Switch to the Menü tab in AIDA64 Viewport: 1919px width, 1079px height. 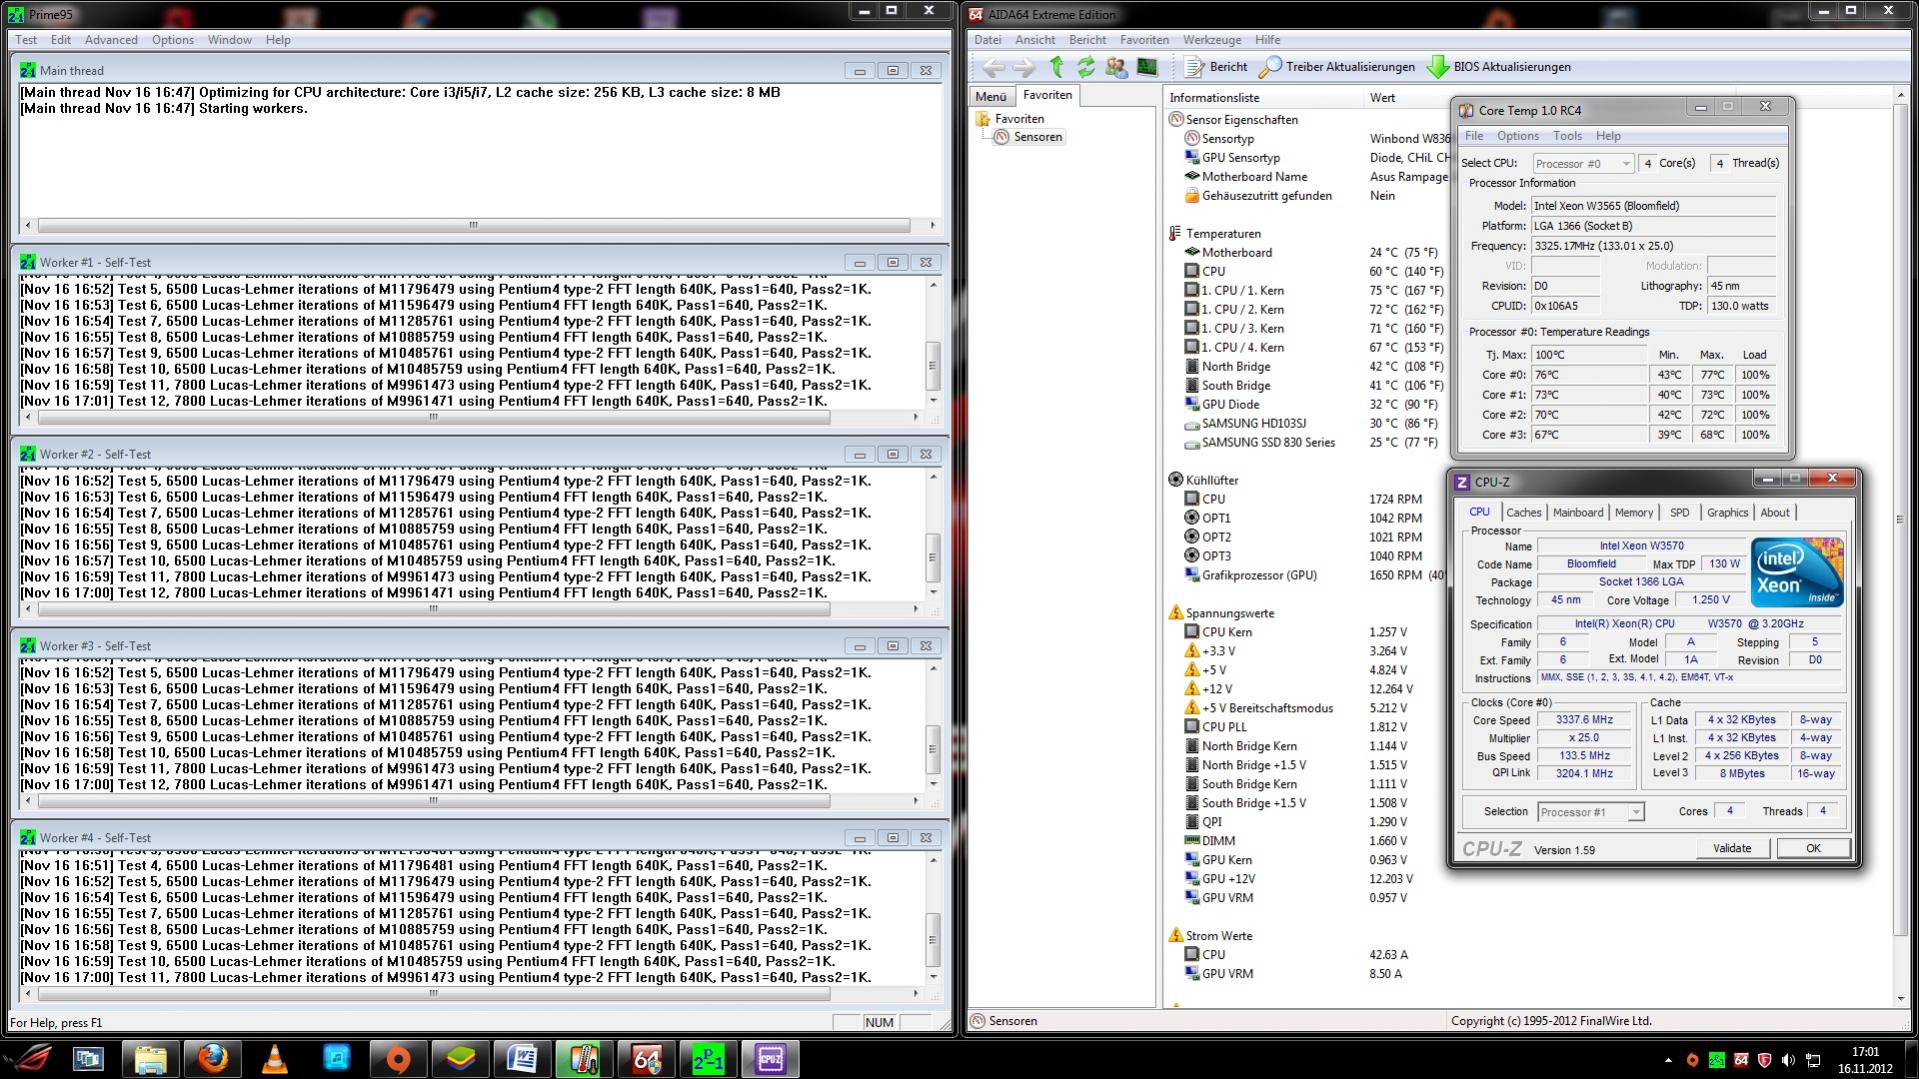(991, 96)
